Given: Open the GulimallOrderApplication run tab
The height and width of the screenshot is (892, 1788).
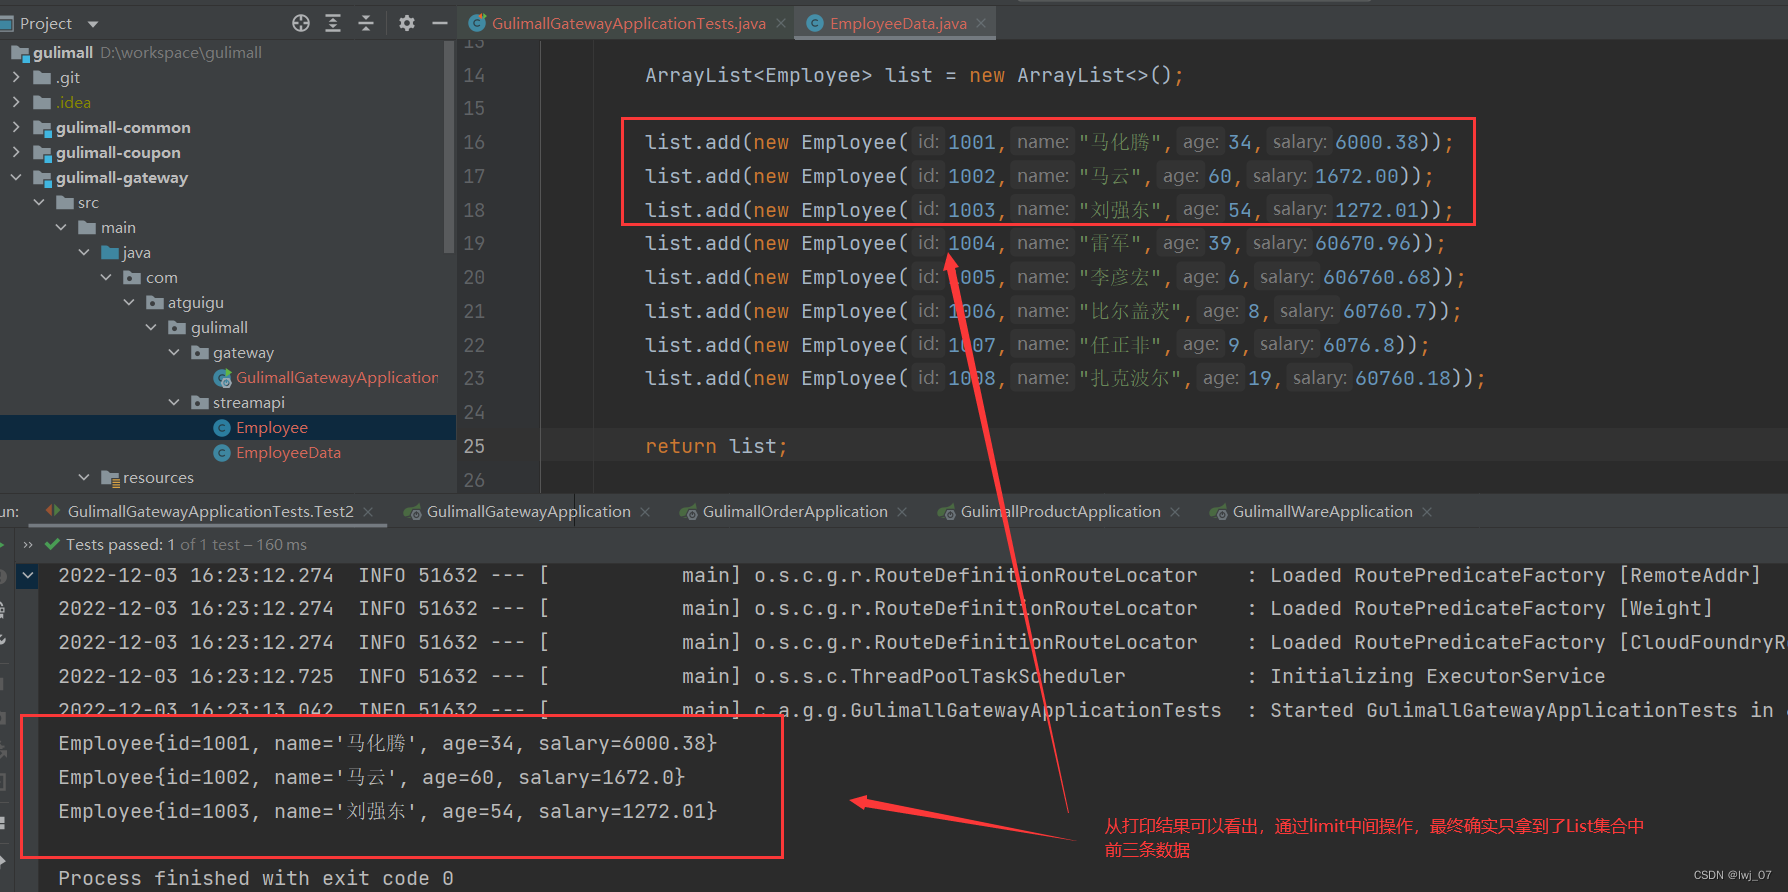Looking at the screenshot, I should click(795, 512).
